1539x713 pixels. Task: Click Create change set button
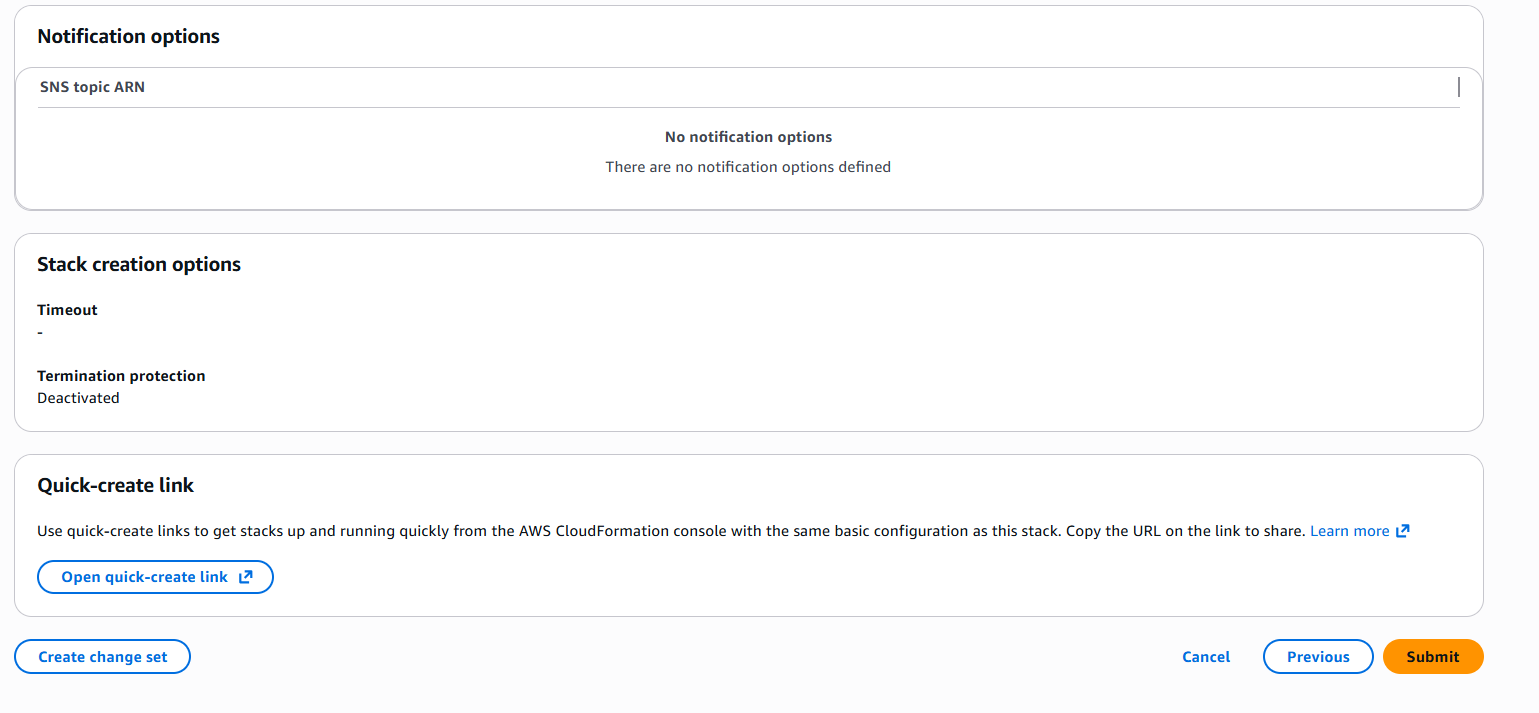[102, 657]
